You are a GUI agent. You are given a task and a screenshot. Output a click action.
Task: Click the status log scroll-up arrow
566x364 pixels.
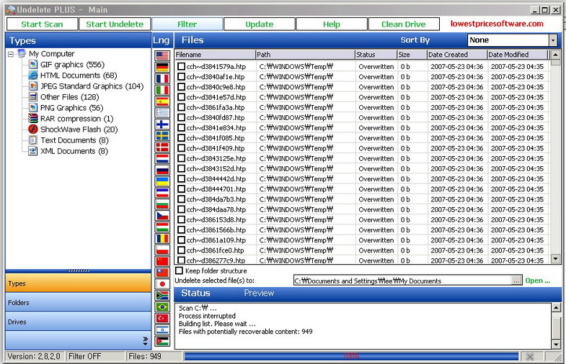pos(556,308)
